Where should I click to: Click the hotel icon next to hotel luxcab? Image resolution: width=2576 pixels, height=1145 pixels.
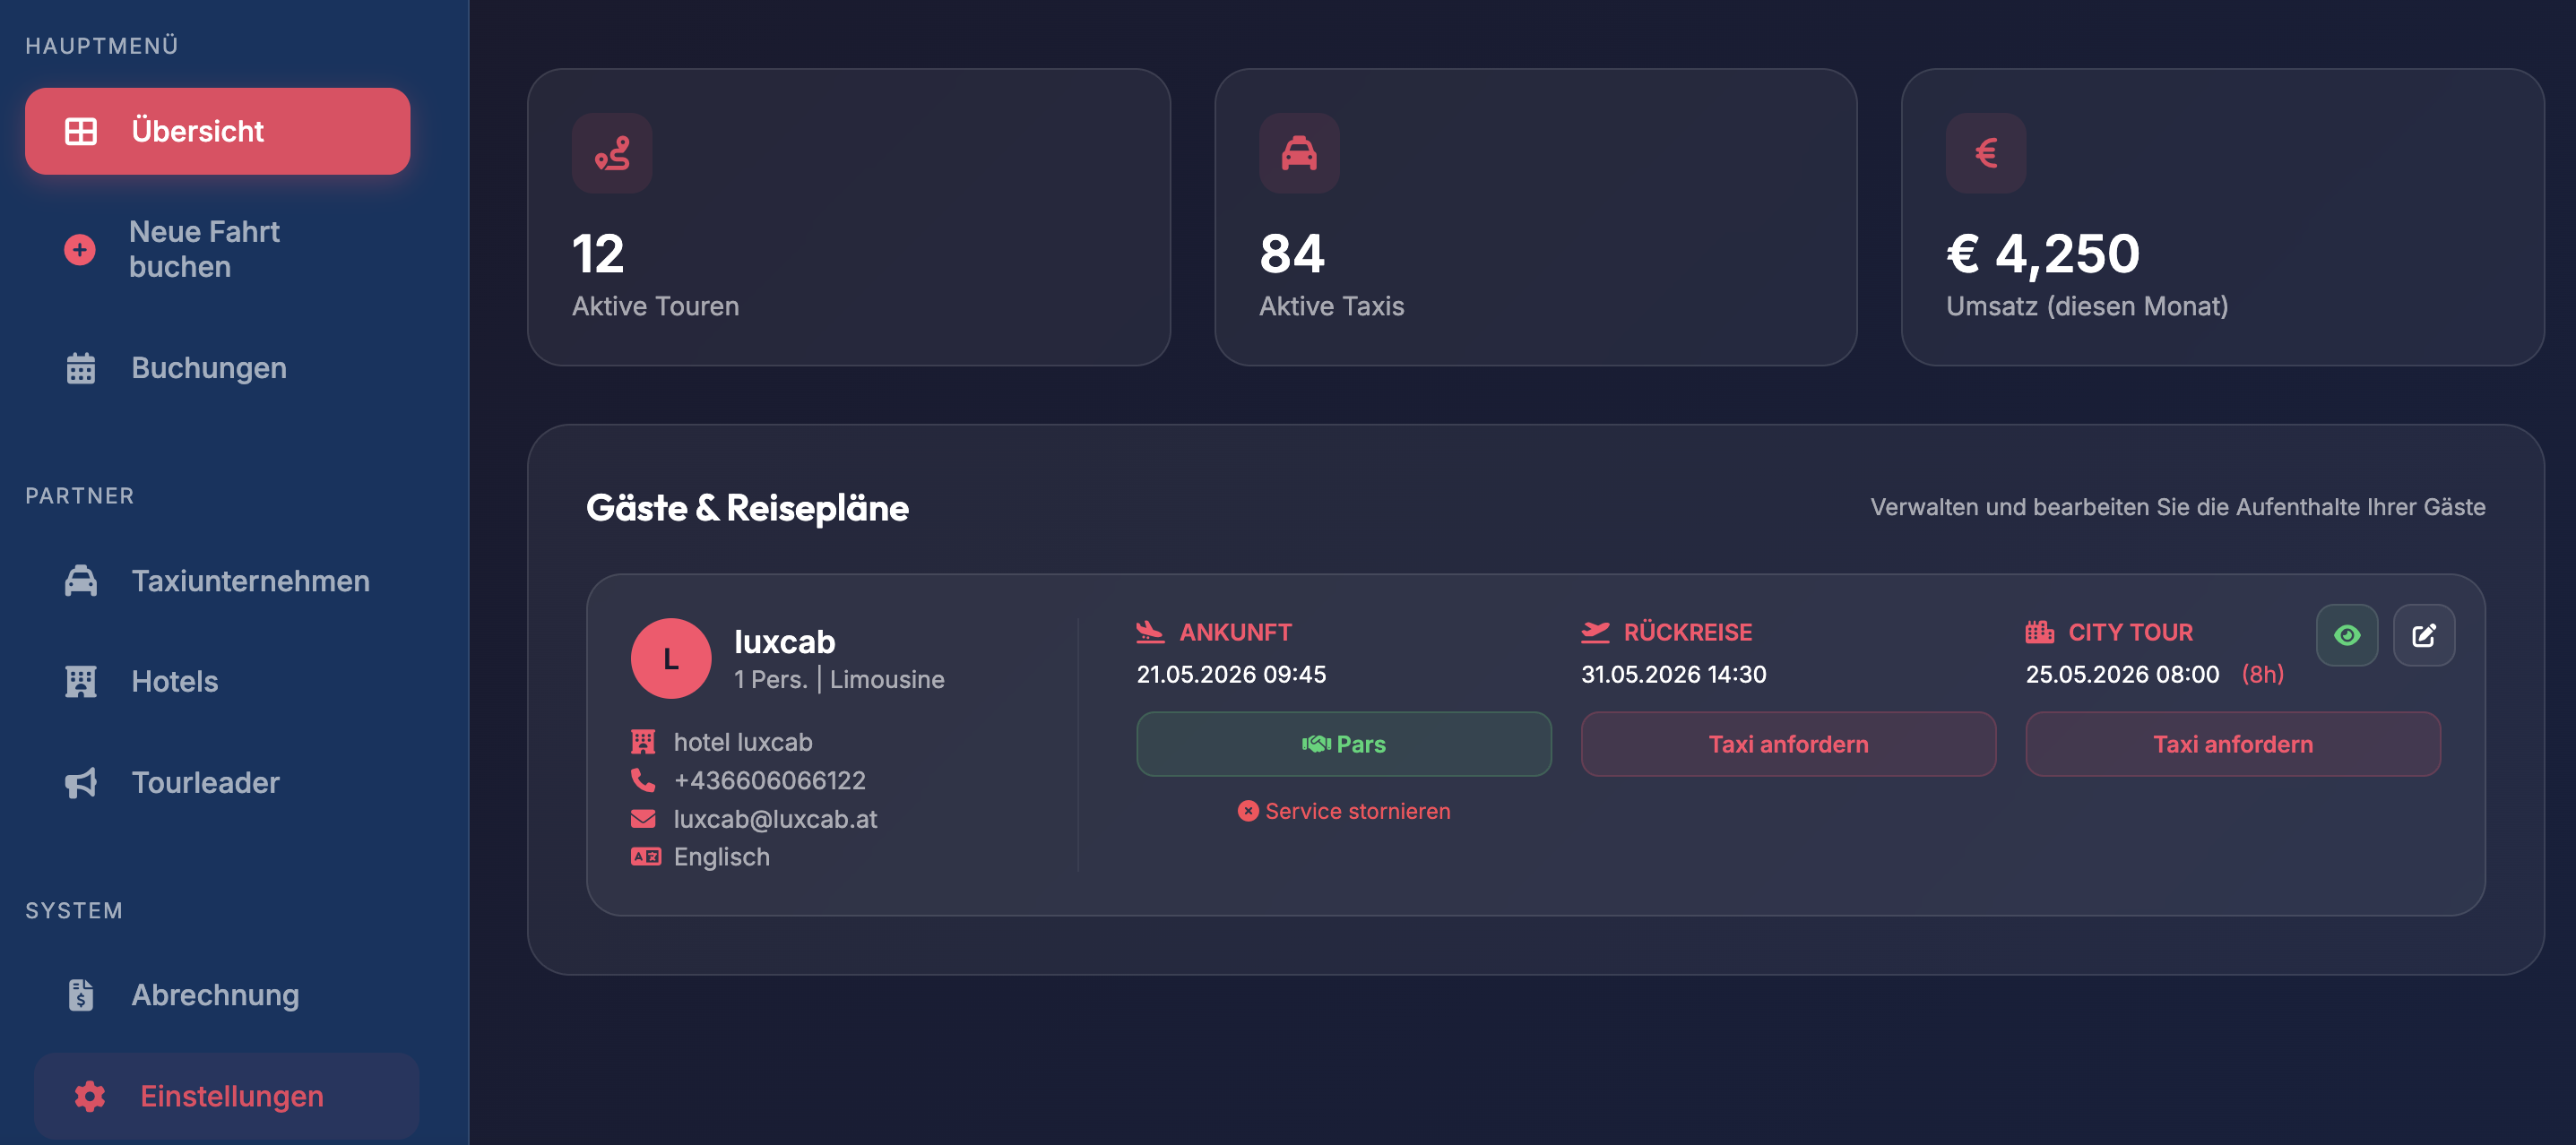click(643, 742)
